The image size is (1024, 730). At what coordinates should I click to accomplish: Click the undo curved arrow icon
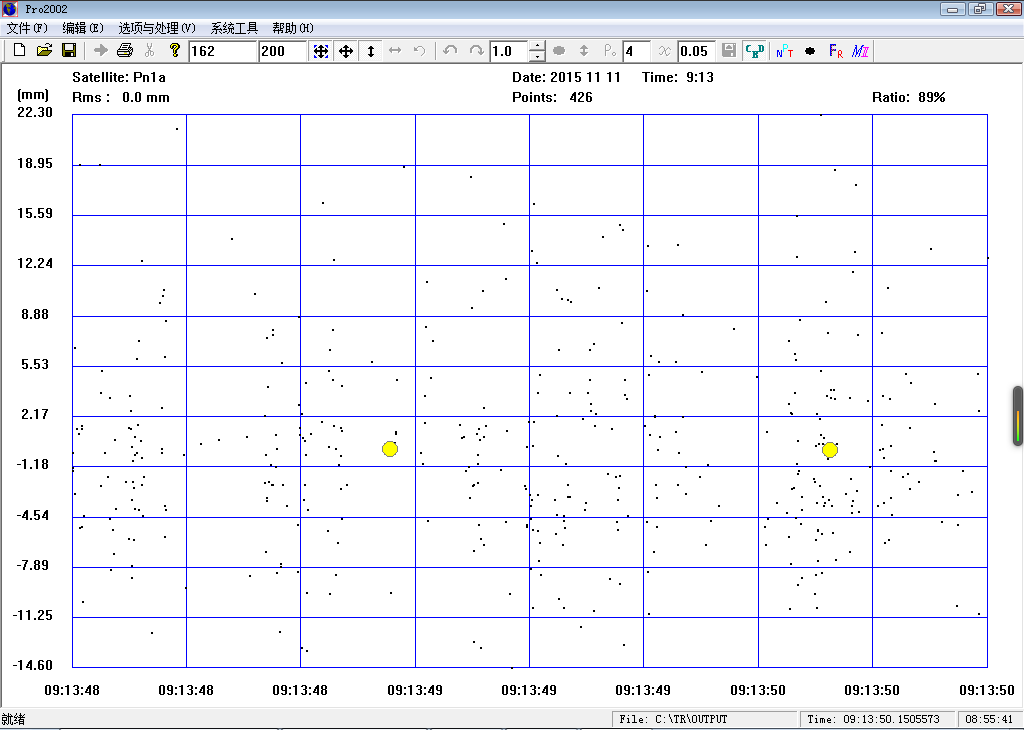point(450,51)
